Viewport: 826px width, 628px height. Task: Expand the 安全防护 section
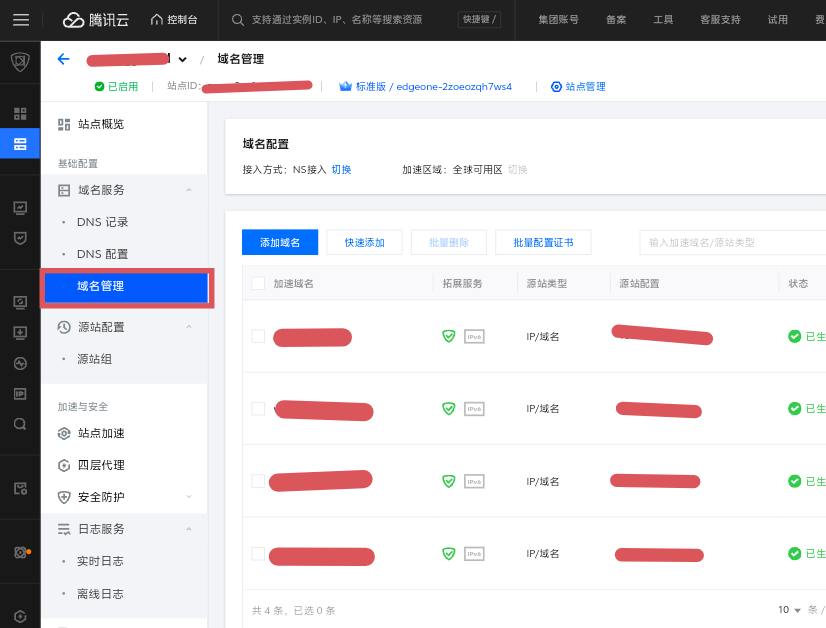coord(189,497)
